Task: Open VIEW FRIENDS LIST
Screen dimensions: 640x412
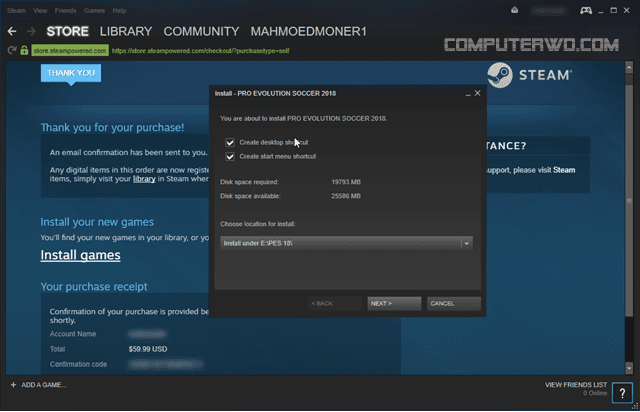Action: click(x=576, y=385)
